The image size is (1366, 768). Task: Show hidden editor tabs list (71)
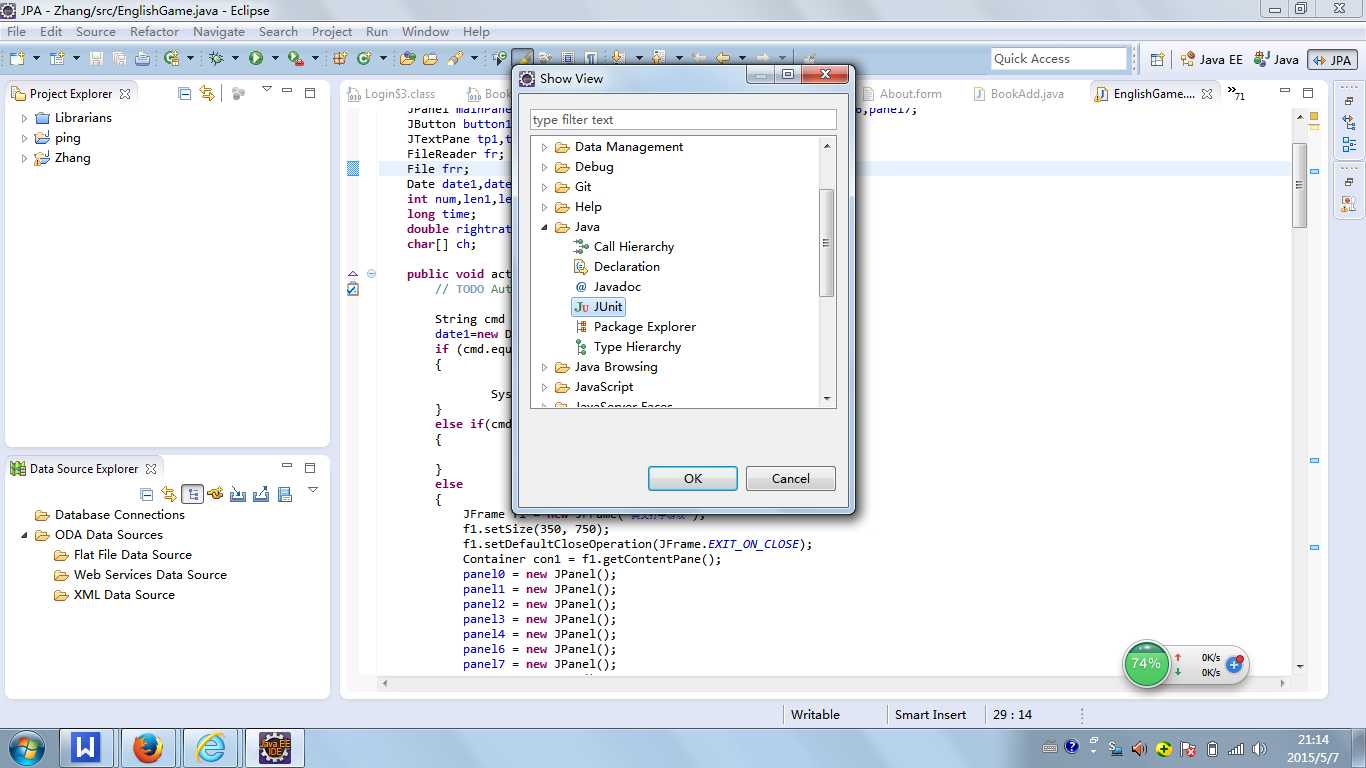[1238, 94]
